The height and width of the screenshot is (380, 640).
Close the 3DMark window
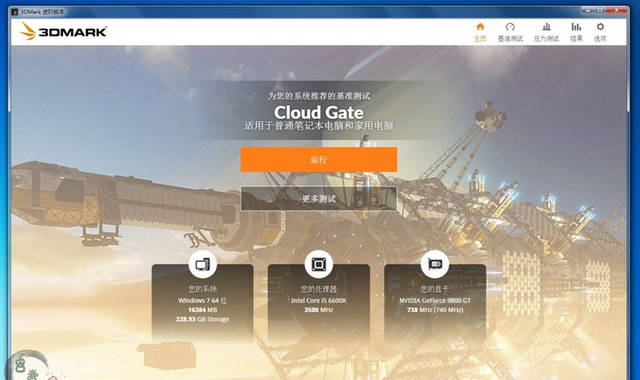617,11
